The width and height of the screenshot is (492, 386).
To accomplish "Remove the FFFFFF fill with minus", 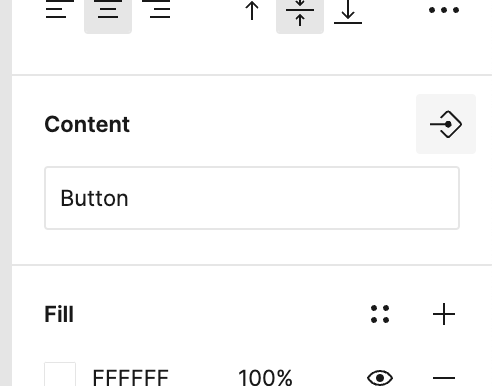I will click(444, 378).
